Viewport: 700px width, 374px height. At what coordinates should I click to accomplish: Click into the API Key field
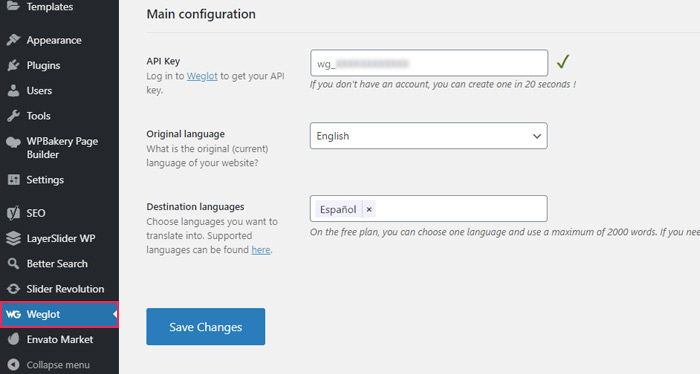[429, 63]
